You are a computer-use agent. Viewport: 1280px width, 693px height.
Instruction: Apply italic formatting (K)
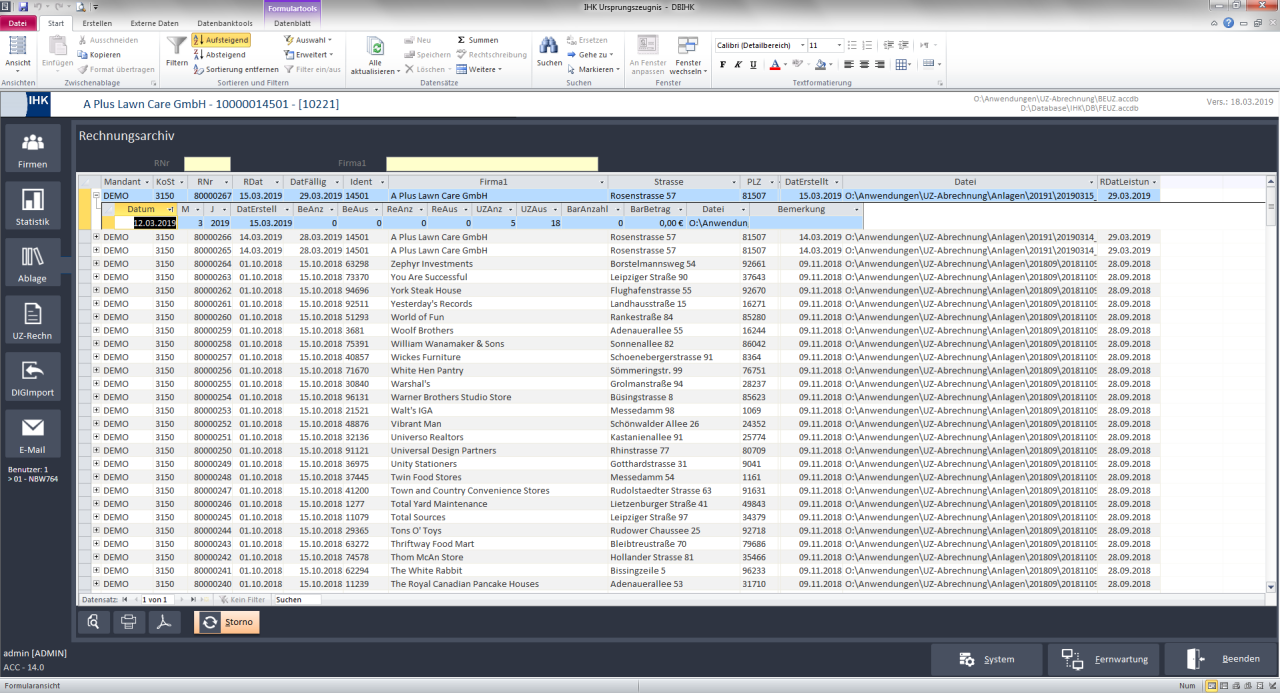pos(738,65)
